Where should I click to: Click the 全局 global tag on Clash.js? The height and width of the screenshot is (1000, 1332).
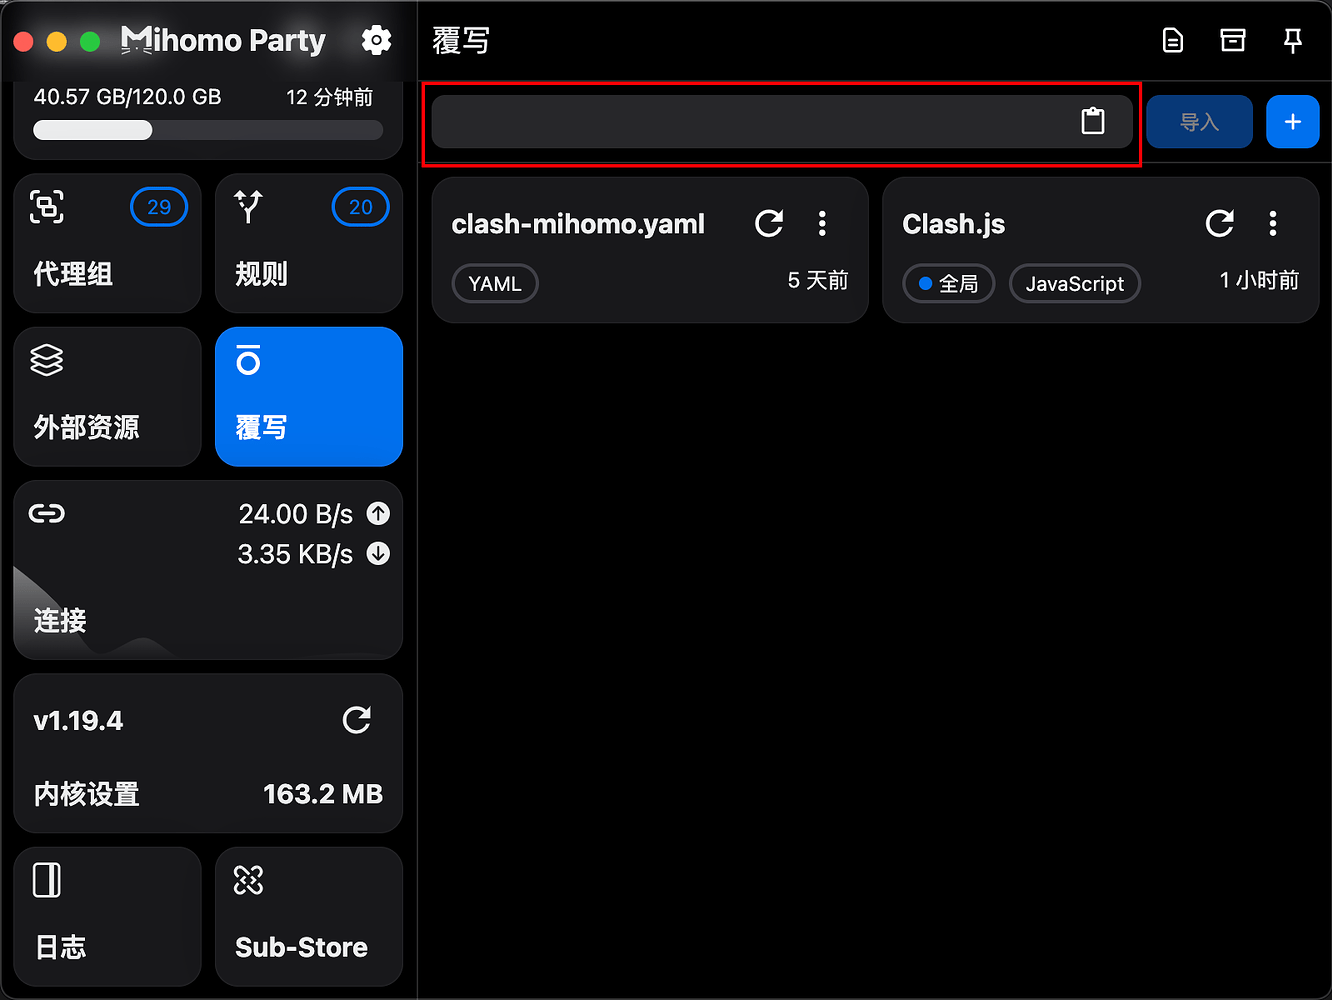[x=948, y=284]
